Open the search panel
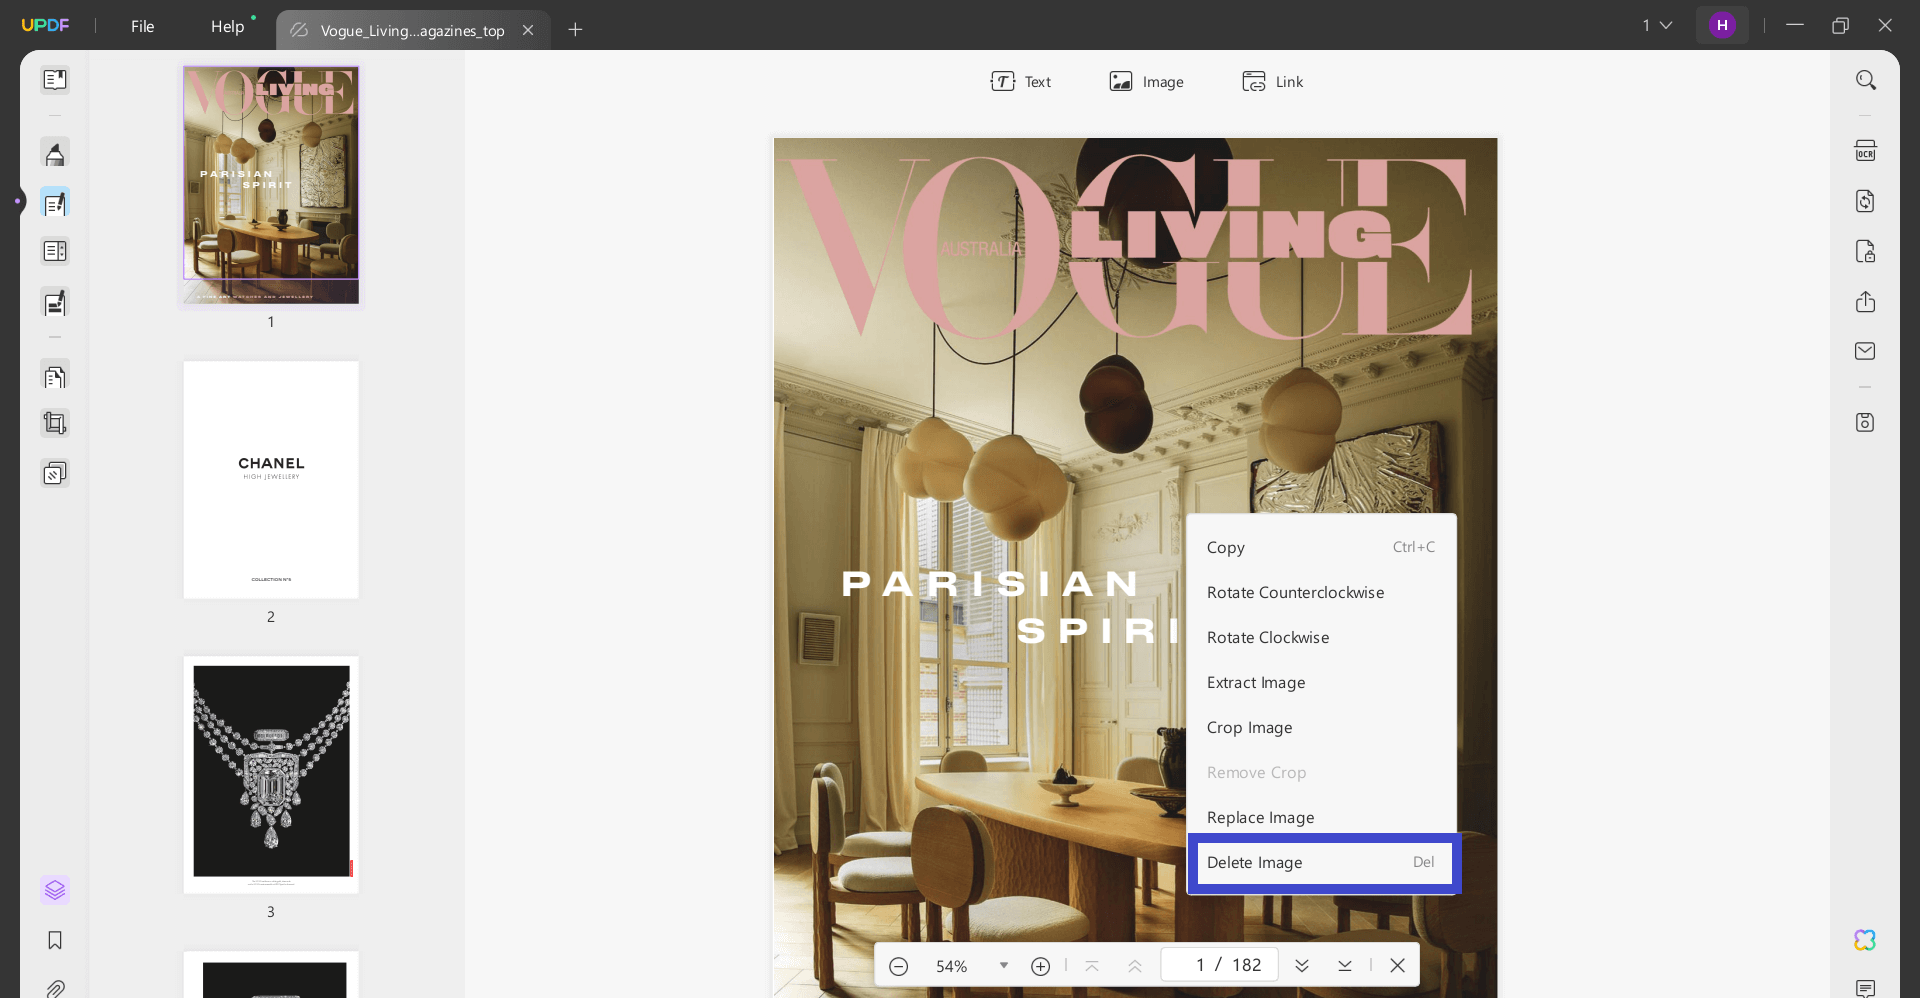Viewport: 1920px width, 998px height. click(x=1866, y=79)
